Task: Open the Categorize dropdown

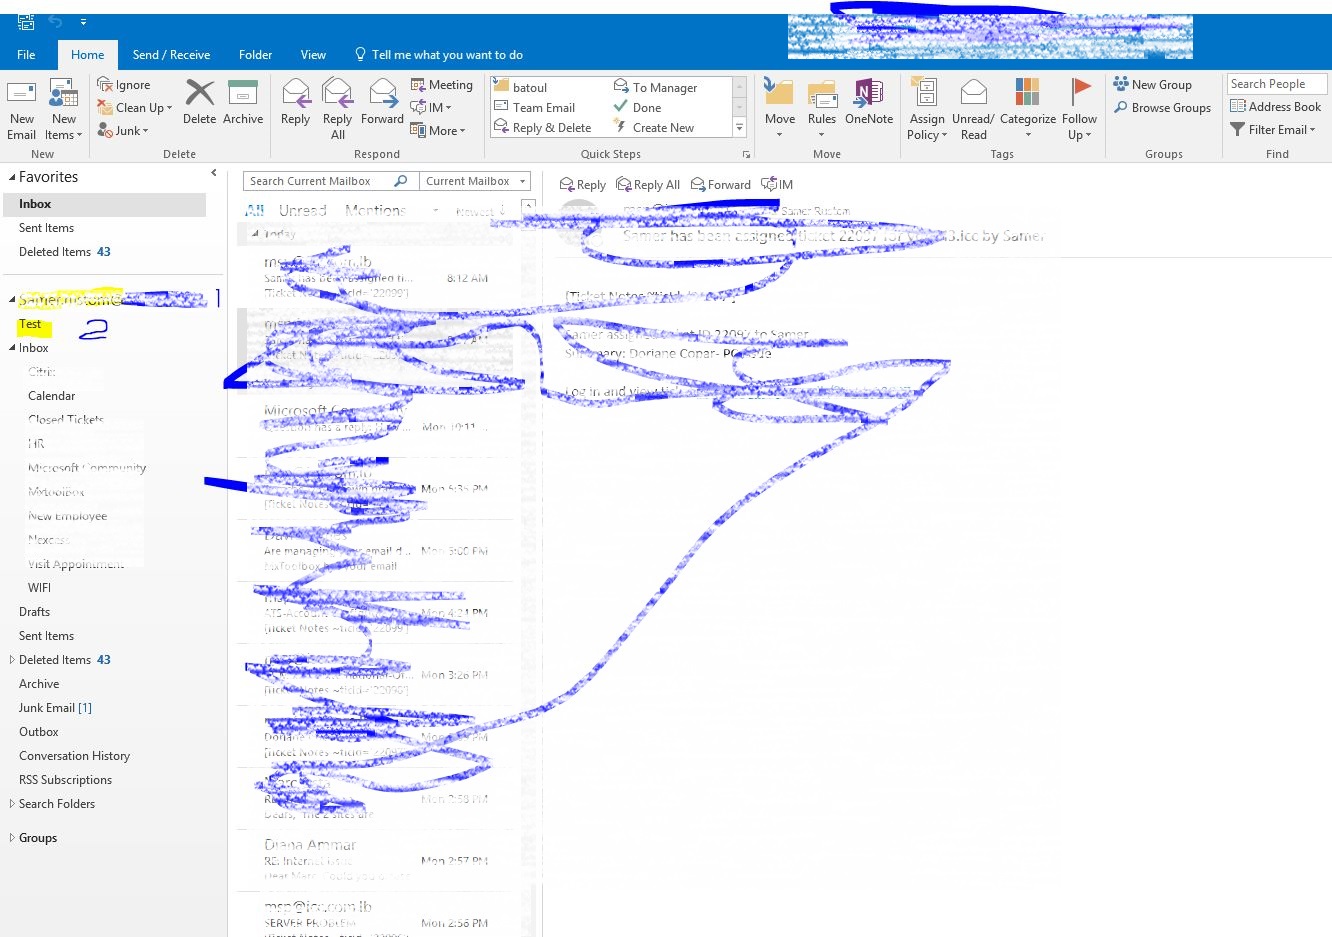Action: tap(1027, 109)
